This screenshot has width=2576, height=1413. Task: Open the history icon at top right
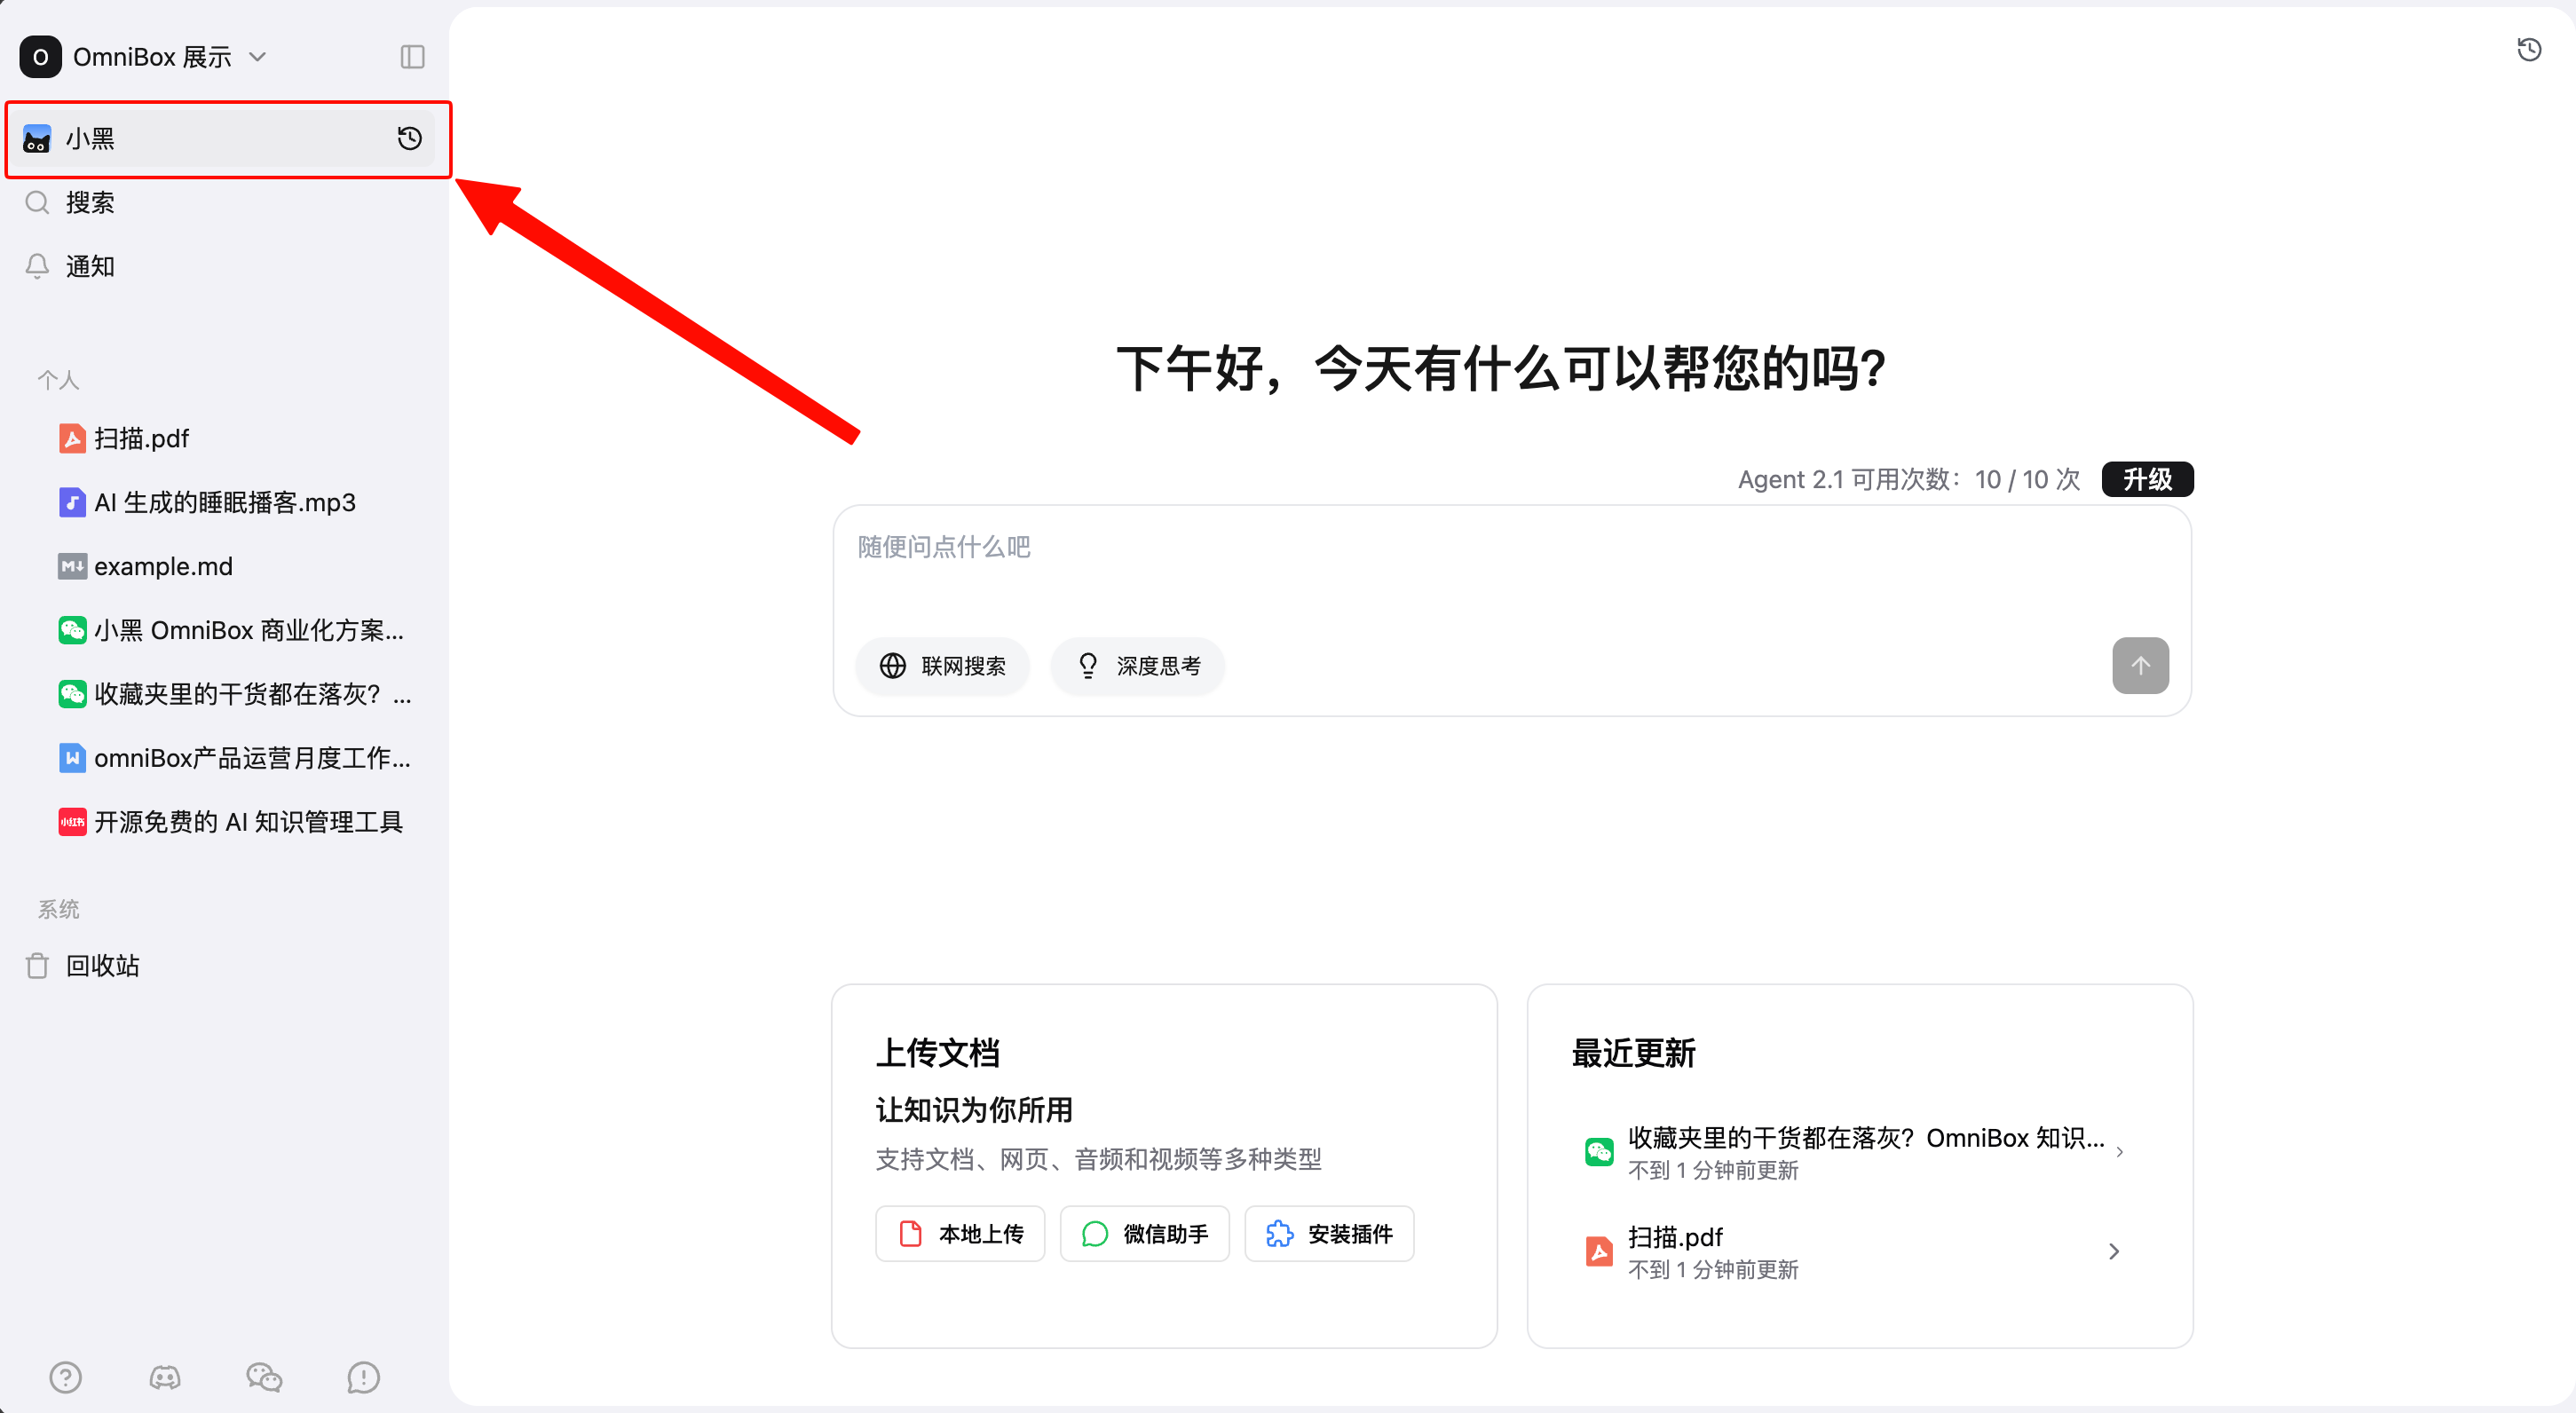(2529, 49)
